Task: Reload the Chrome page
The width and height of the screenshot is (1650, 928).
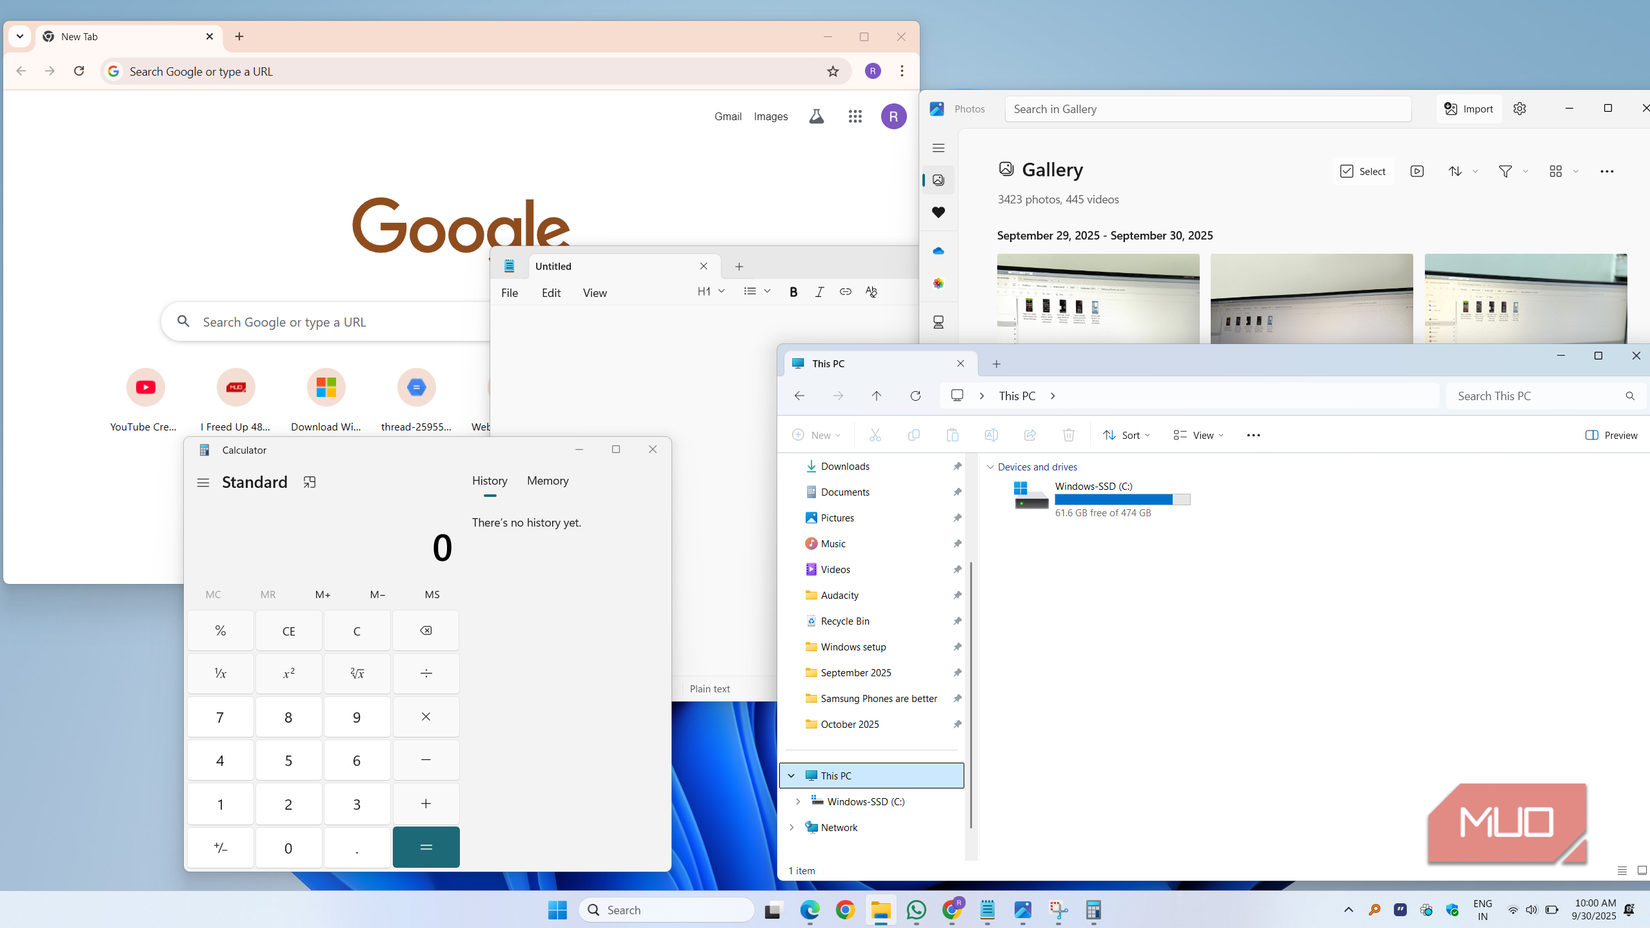Action: (79, 71)
